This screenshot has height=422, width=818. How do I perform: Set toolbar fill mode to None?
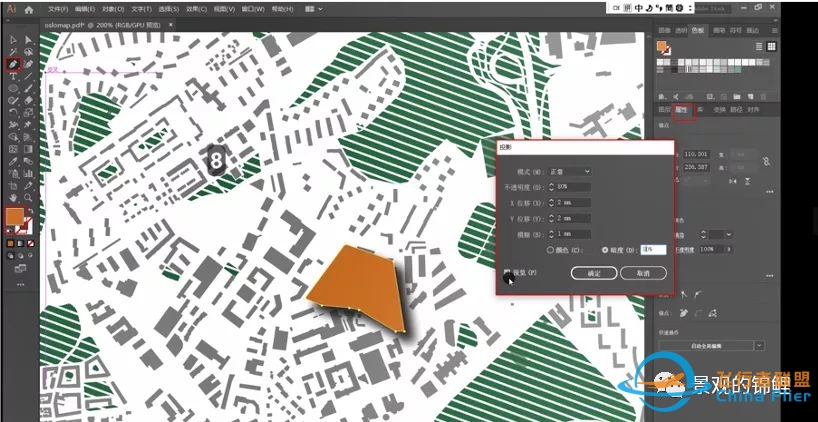click(31, 244)
